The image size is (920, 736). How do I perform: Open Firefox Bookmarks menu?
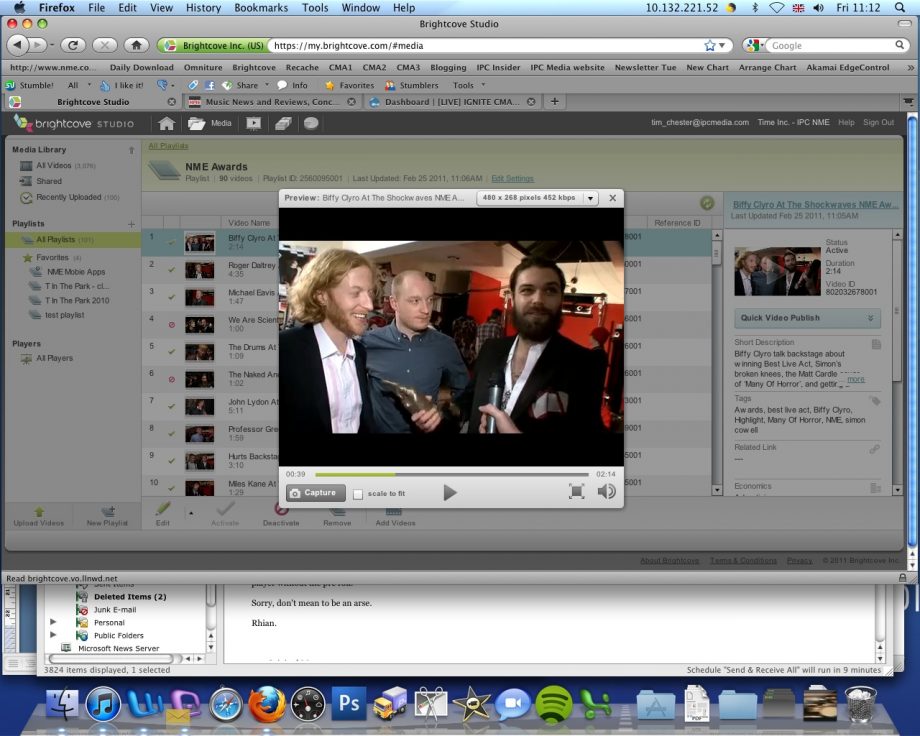tap(261, 8)
